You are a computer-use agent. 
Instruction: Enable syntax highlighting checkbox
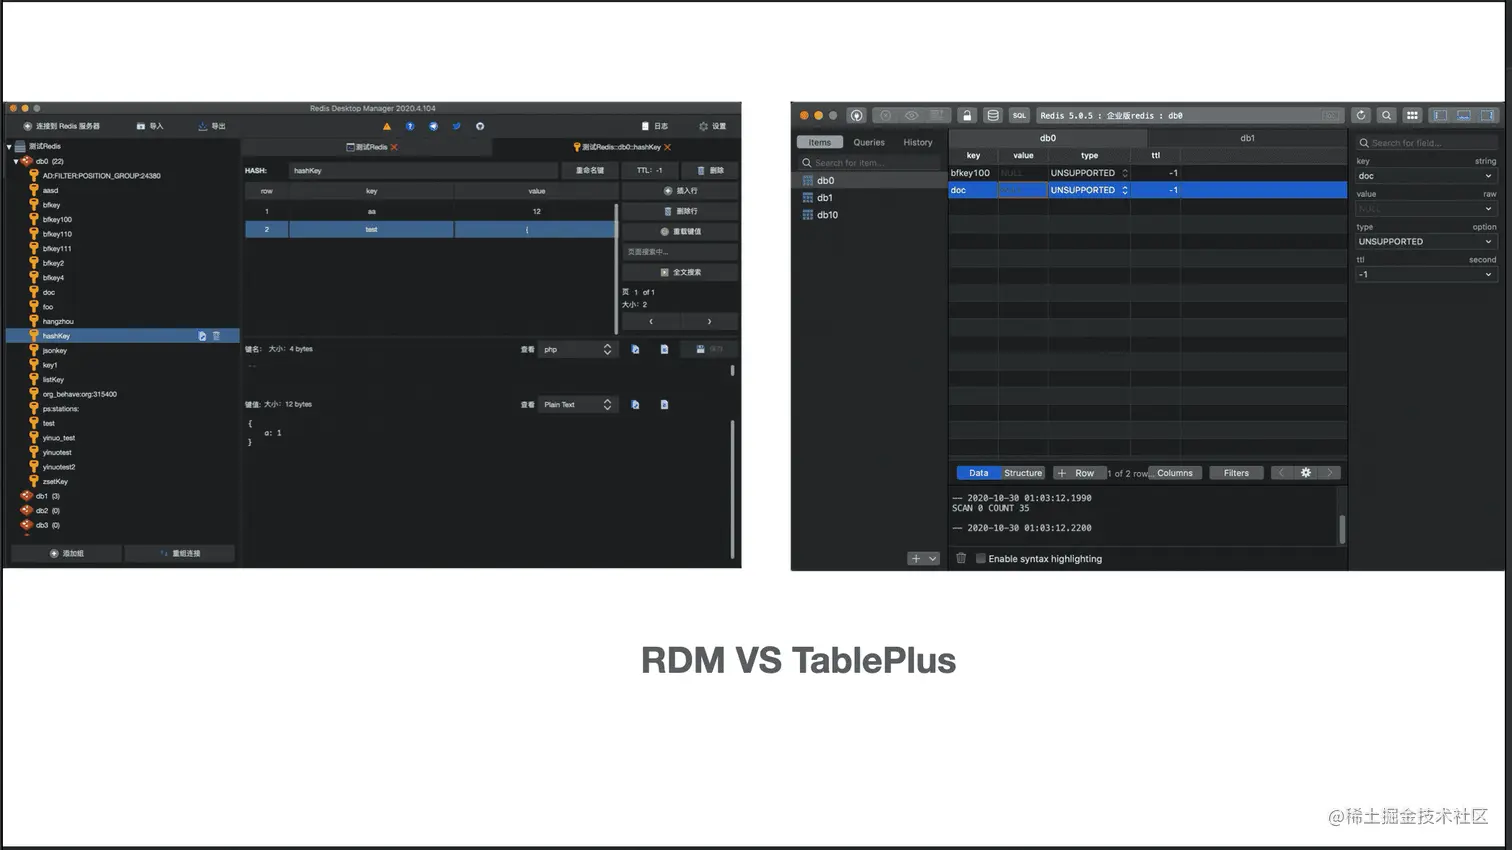point(981,559)
